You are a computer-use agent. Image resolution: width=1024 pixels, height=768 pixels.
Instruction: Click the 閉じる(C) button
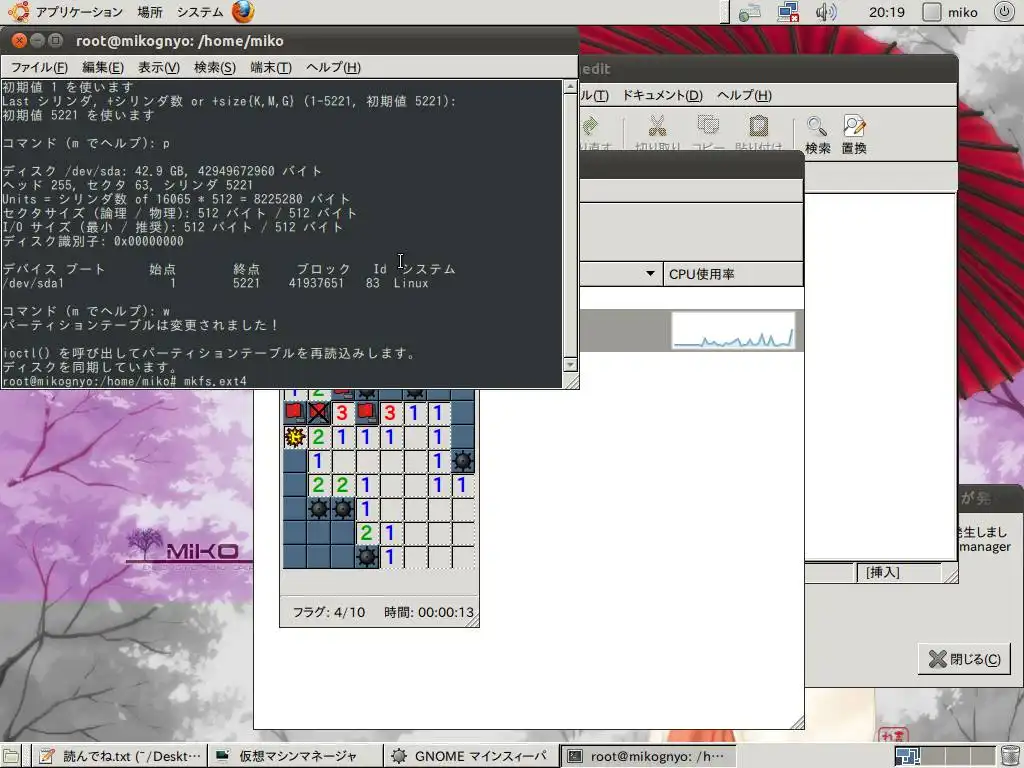(964, 659)
